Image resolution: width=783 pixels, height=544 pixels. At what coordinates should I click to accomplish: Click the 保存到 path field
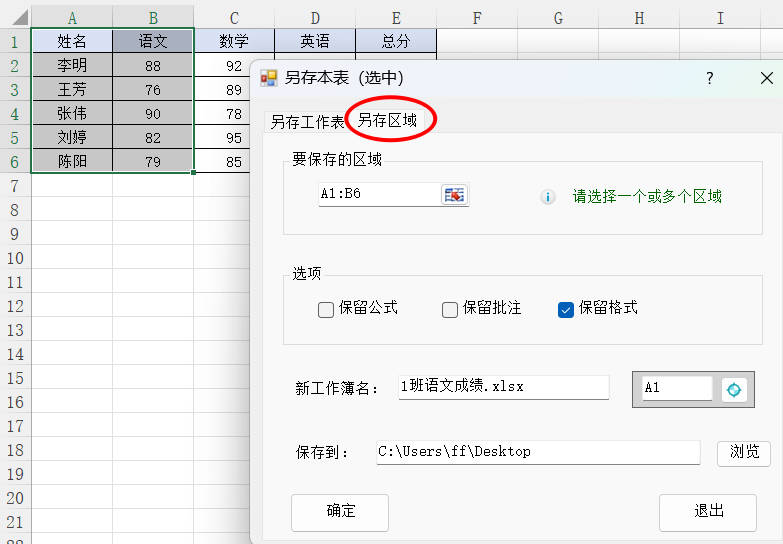(537, 452)
